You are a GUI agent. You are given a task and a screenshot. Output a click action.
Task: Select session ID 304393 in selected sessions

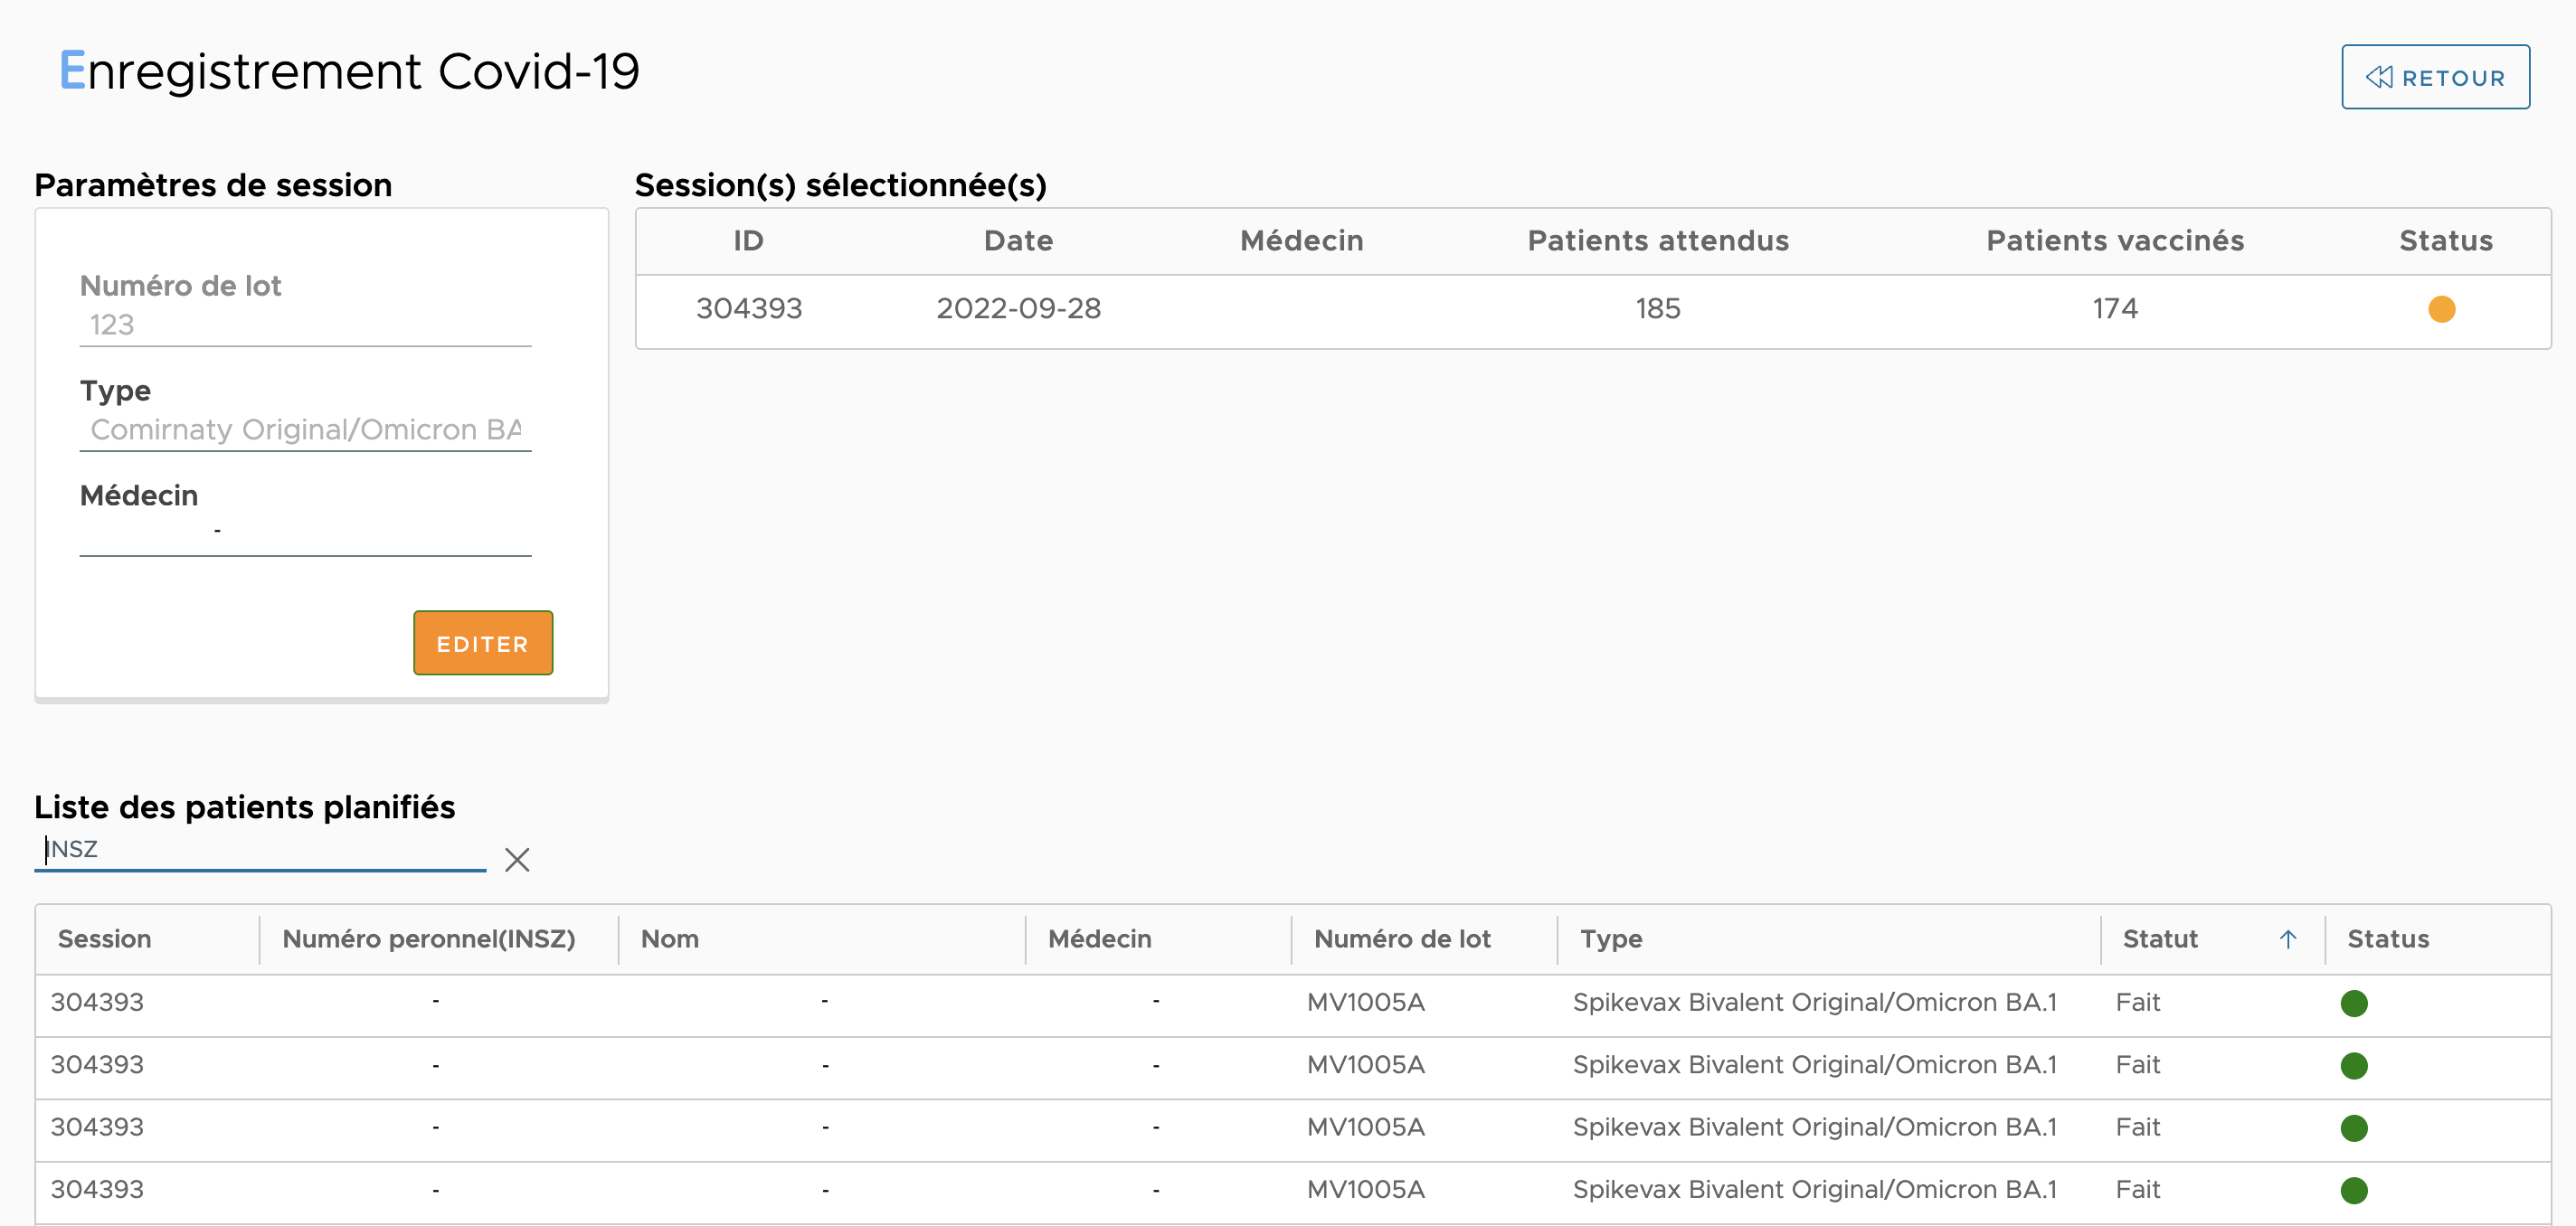point(749,309)
